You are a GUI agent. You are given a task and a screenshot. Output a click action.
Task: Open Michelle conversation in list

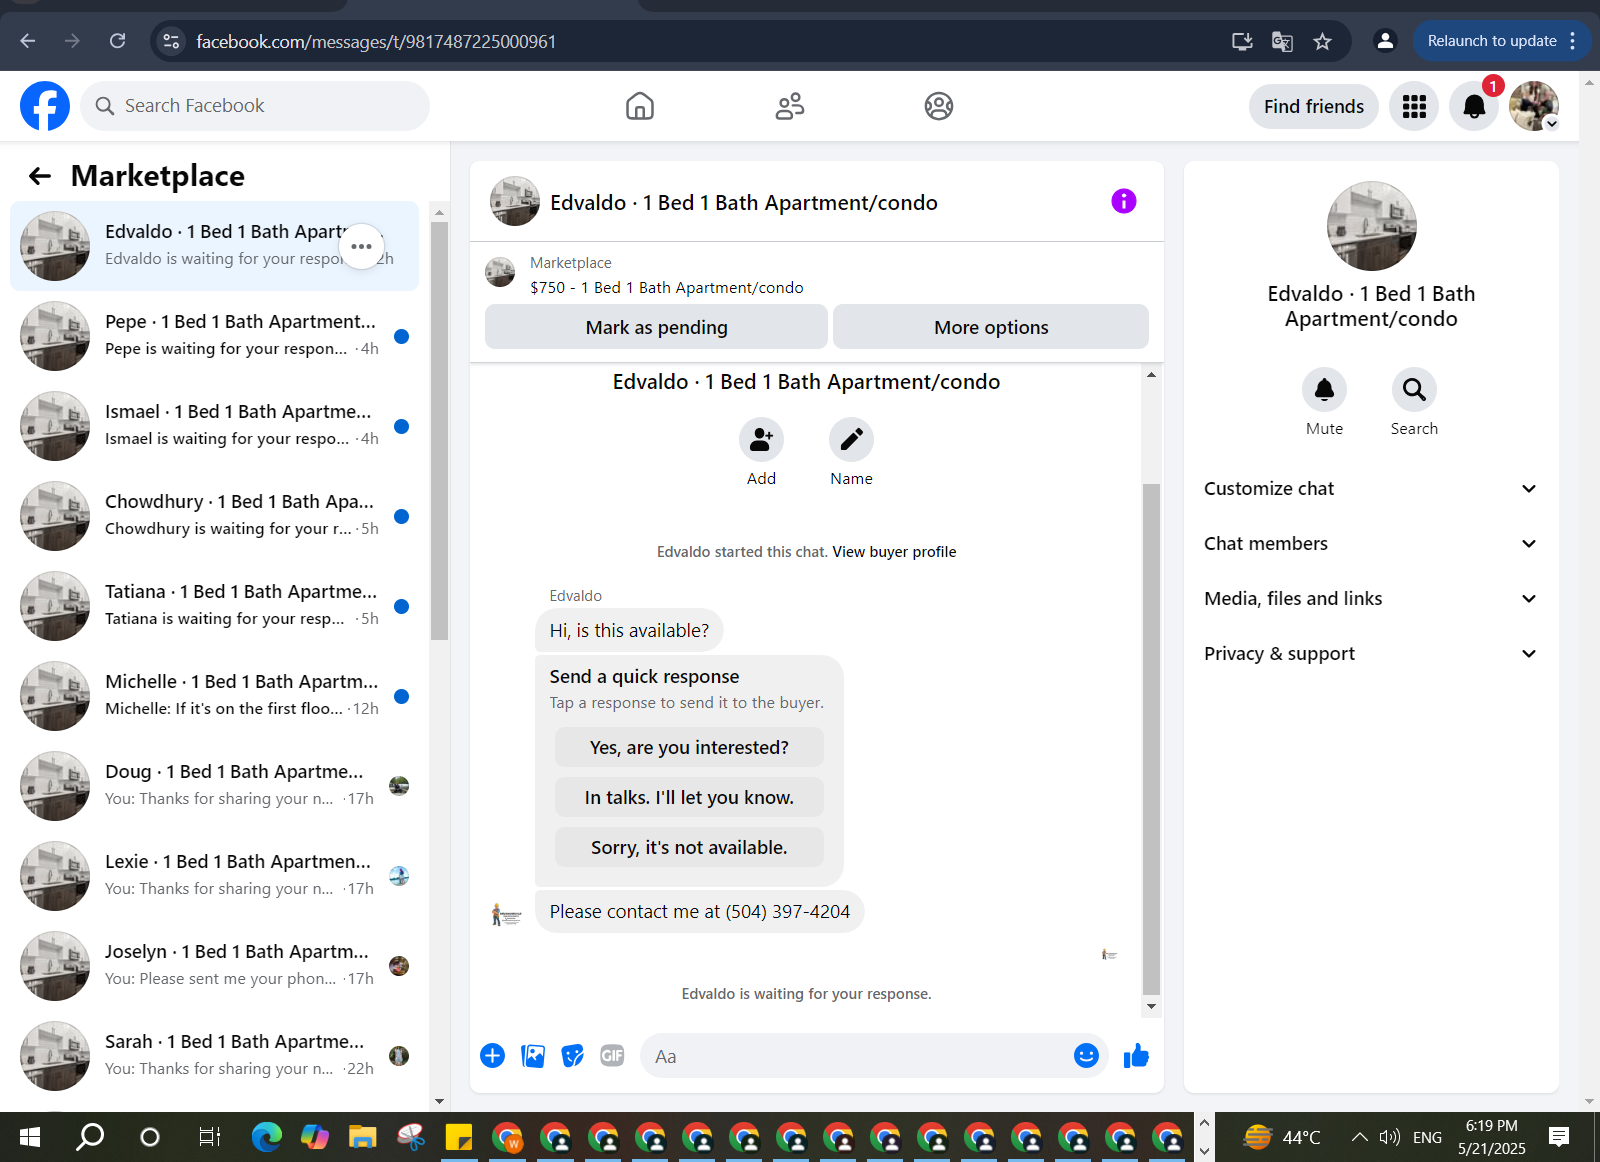[x=215, y=696]
